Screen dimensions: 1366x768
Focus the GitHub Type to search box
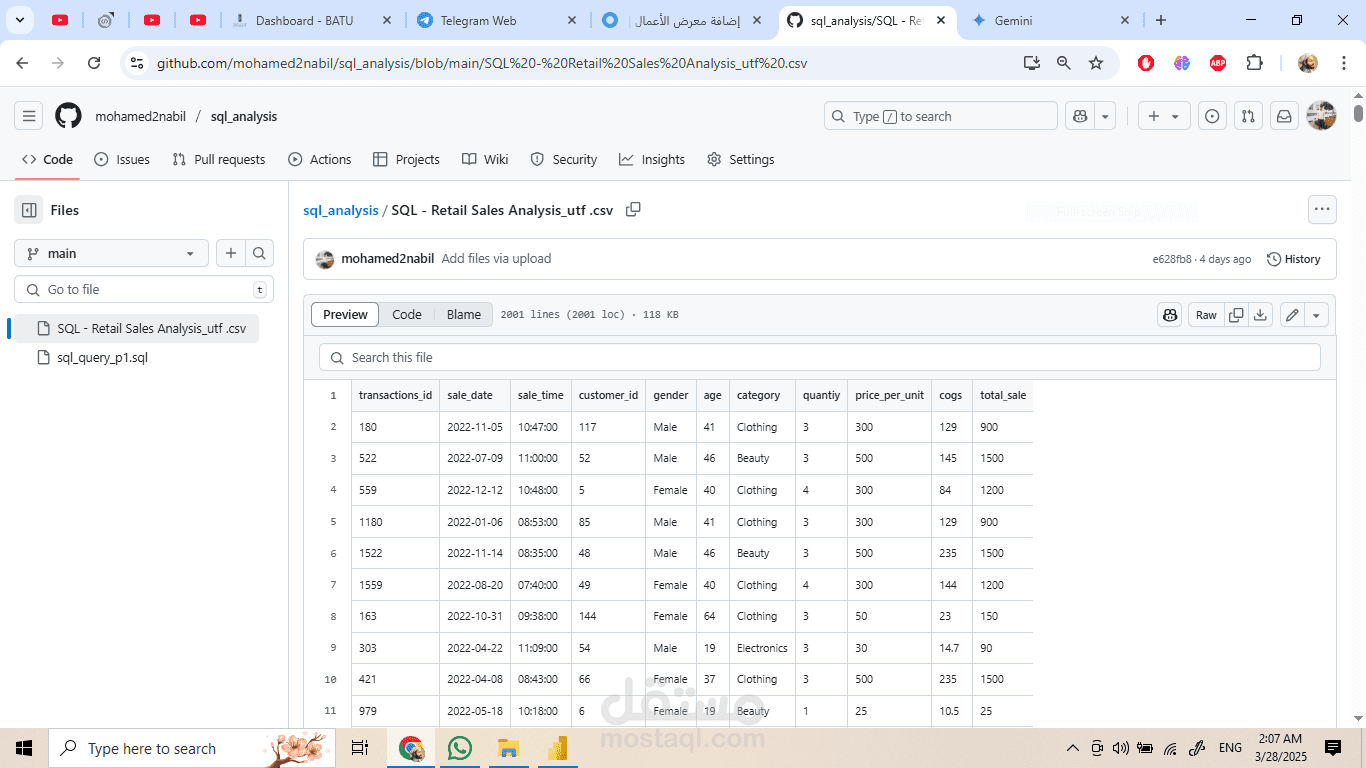(941, 116)
